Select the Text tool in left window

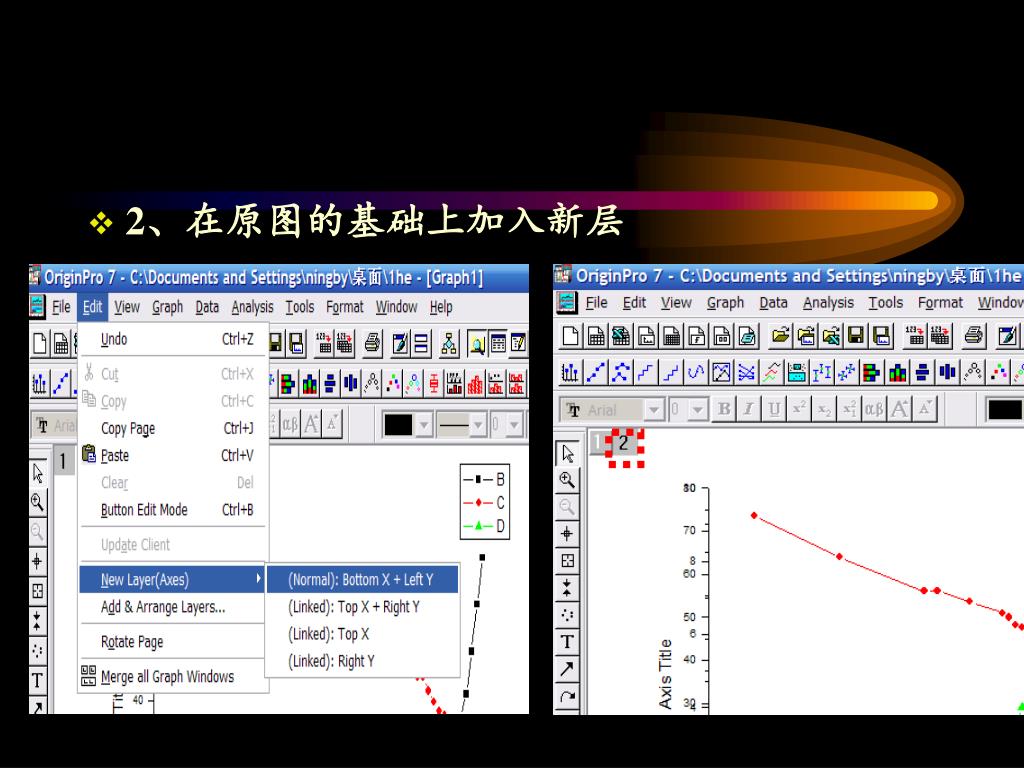tap(38, 680)
